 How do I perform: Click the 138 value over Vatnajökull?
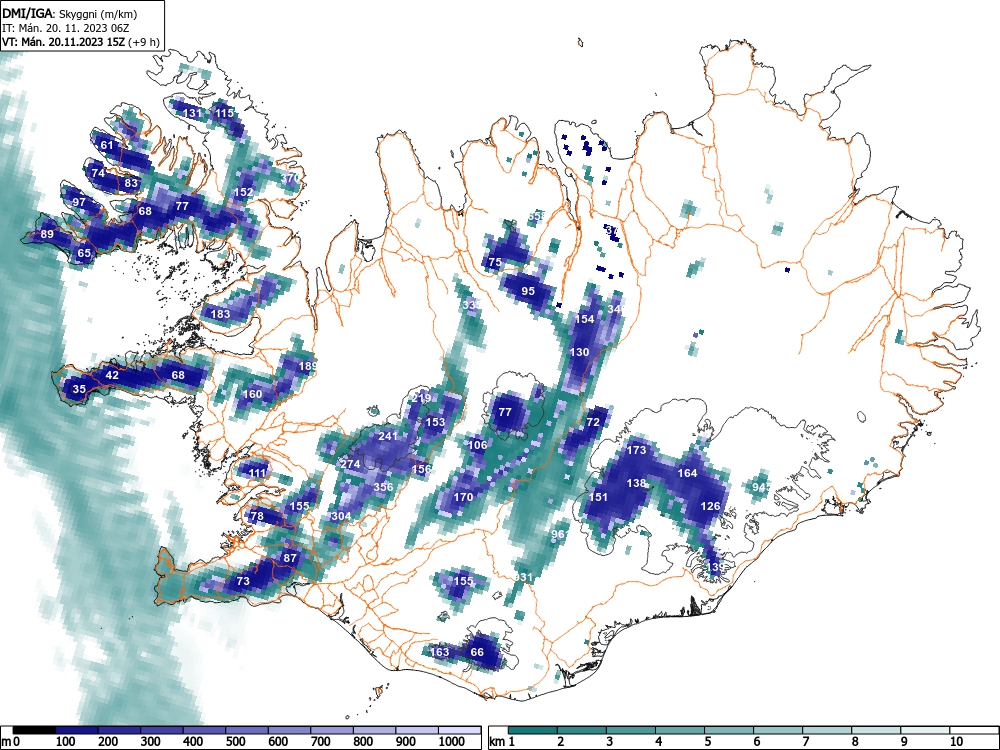pyautogui.click(x=636, y=483)
